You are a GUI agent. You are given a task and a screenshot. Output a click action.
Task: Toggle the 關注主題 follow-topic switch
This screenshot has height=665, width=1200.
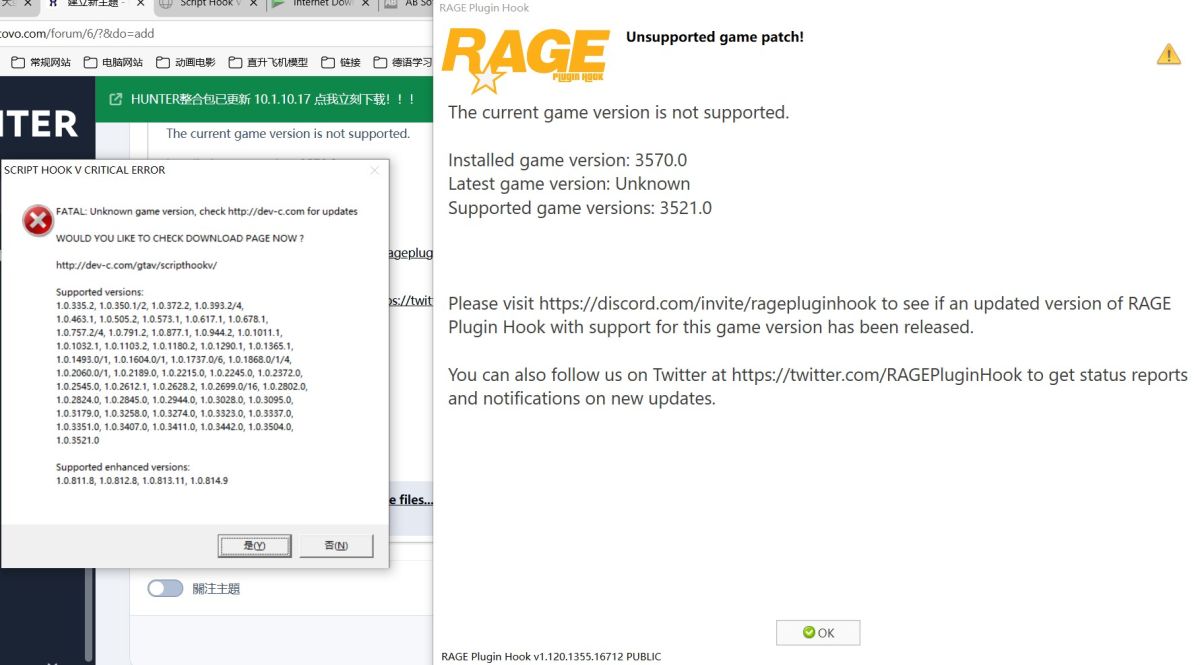pos(165,588)
